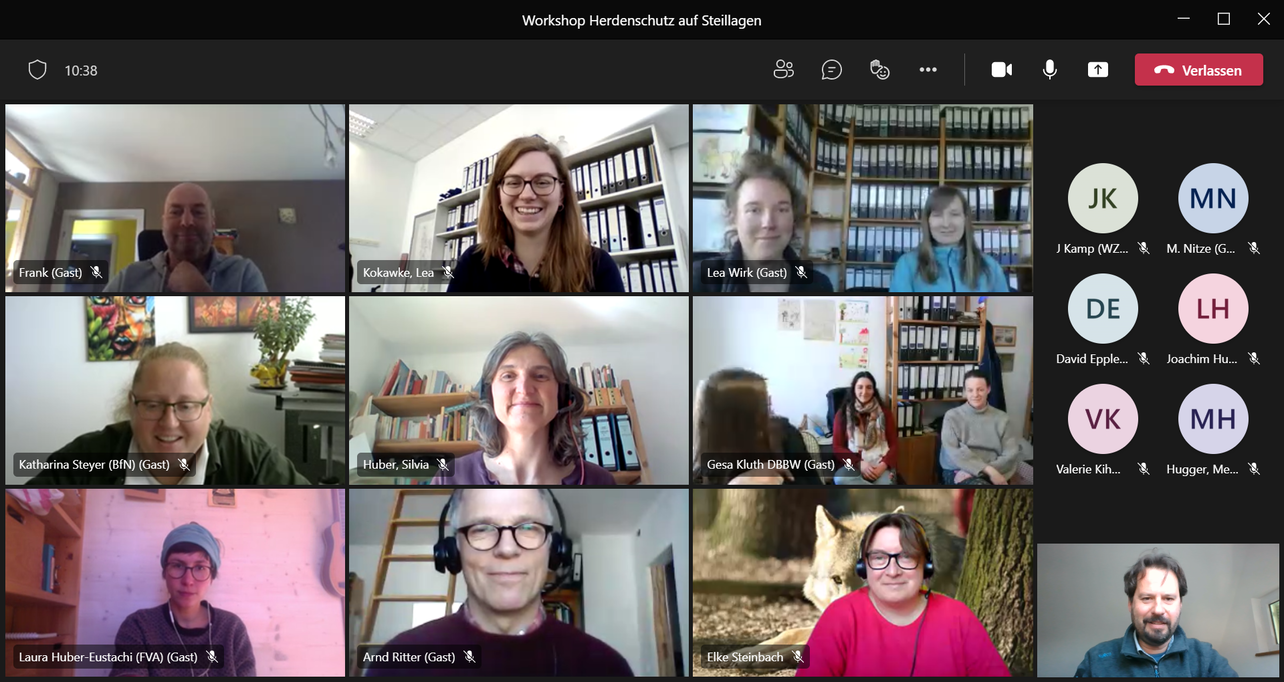Click muted mic icon beside Frank (Gast)
This screenshot has width=1284, height=682.
[x=97, y=272]
